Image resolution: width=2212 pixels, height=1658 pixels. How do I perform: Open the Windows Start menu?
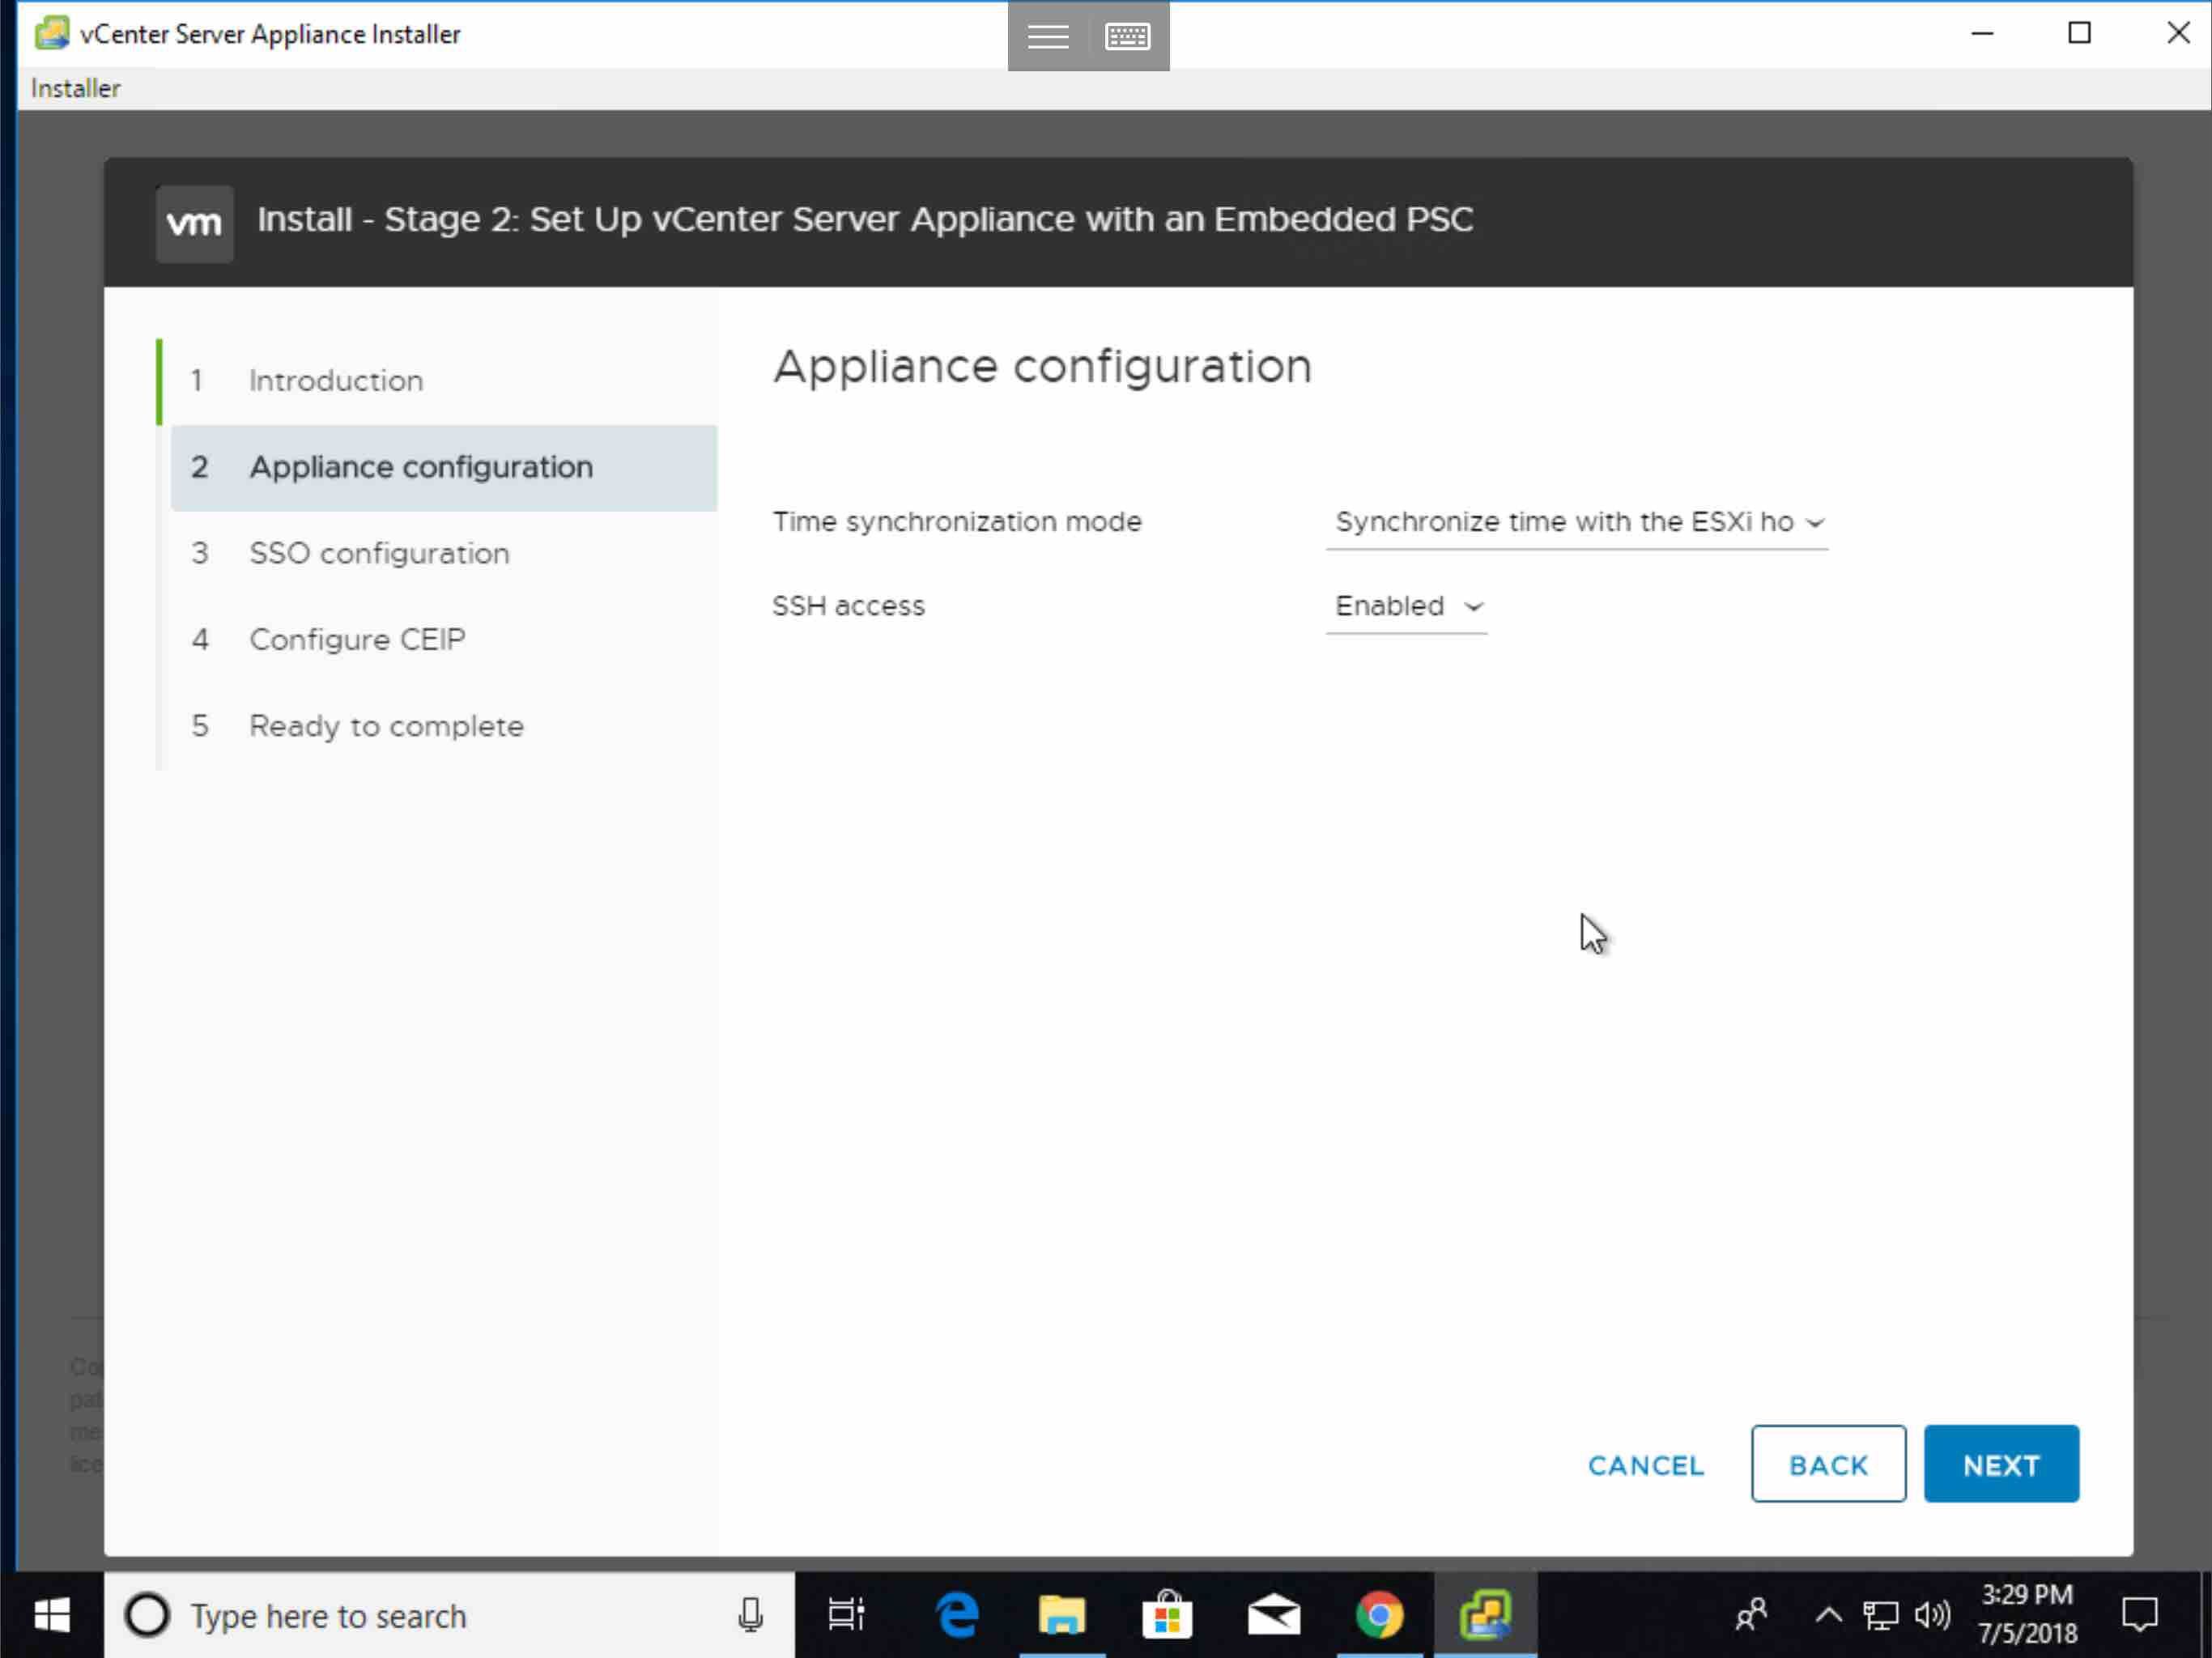(x=51, y=1615)
